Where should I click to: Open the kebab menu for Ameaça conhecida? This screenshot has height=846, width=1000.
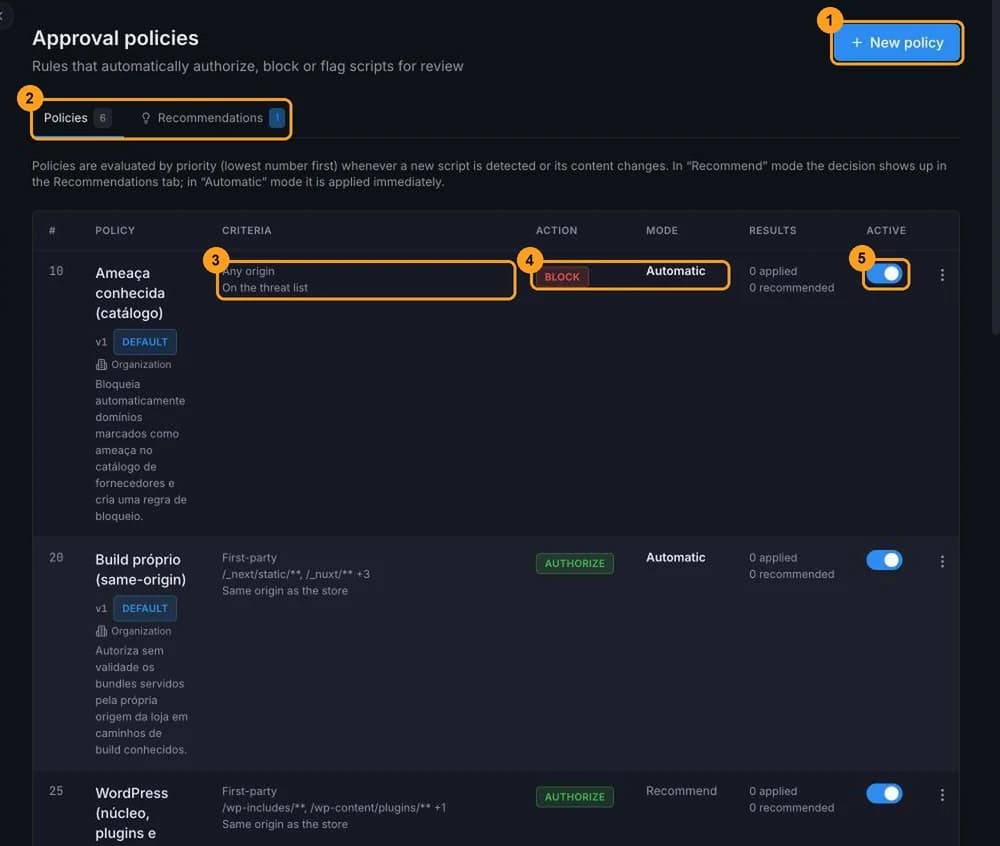click(x=941, y=275)
